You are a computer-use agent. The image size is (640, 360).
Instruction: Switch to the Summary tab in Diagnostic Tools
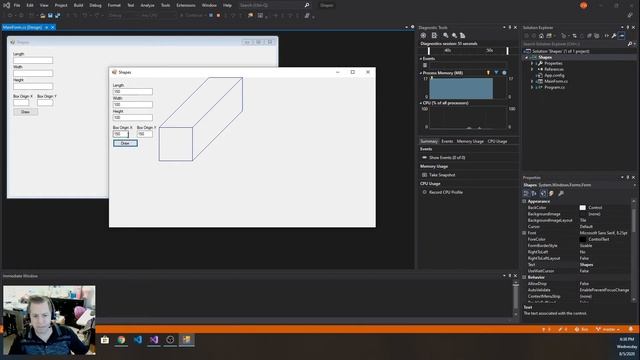point(429,141)
